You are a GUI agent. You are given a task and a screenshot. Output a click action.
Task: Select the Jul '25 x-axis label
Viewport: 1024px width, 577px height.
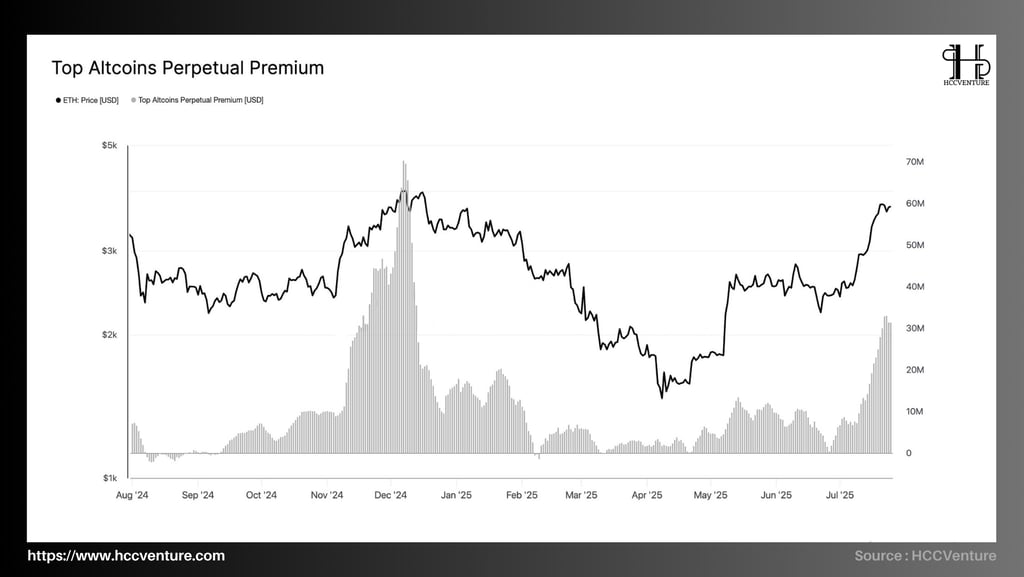[840, 495]
